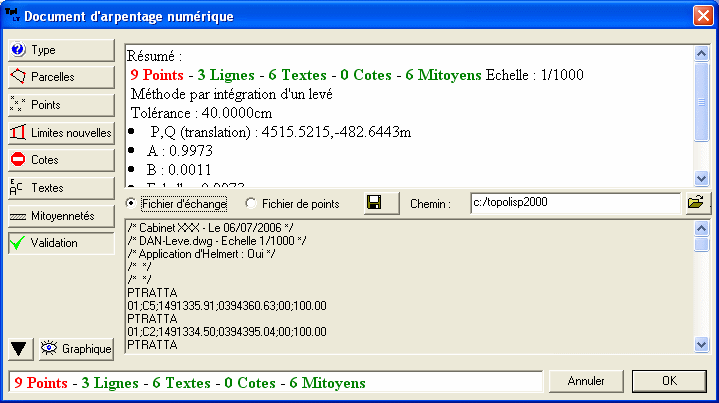Close the Document d'arpentage numérique window
This screenshot has width=719, height=403.
(x=702, y=16)
